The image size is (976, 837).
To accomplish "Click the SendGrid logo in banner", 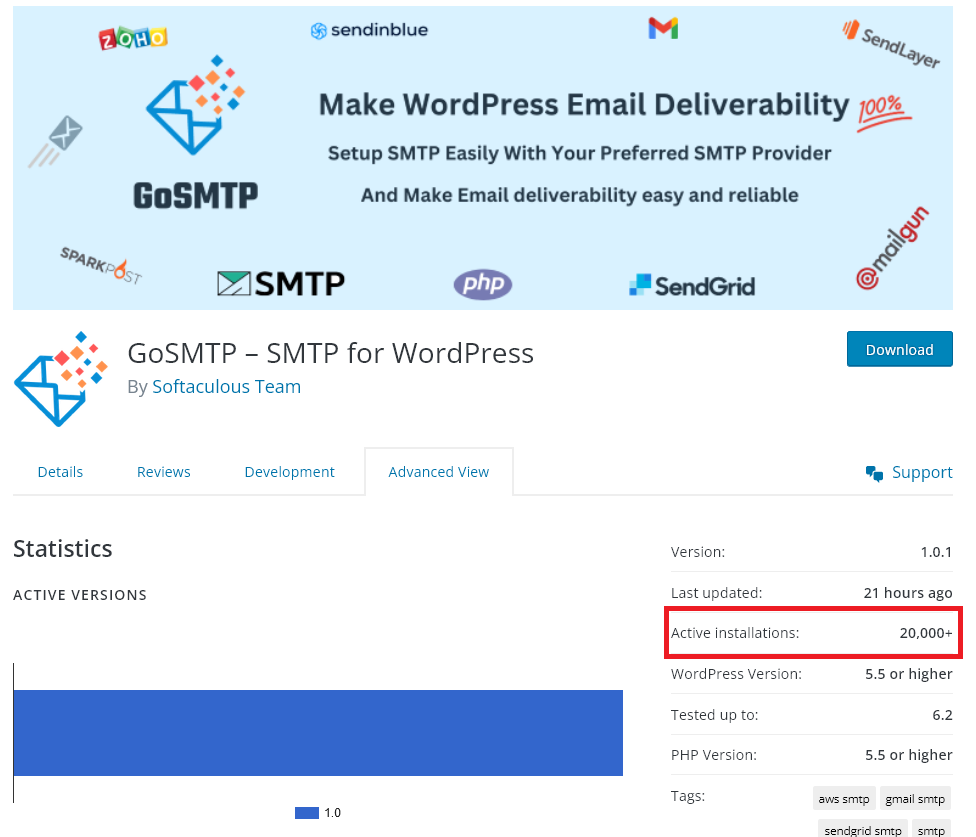I will coord(692,286).
